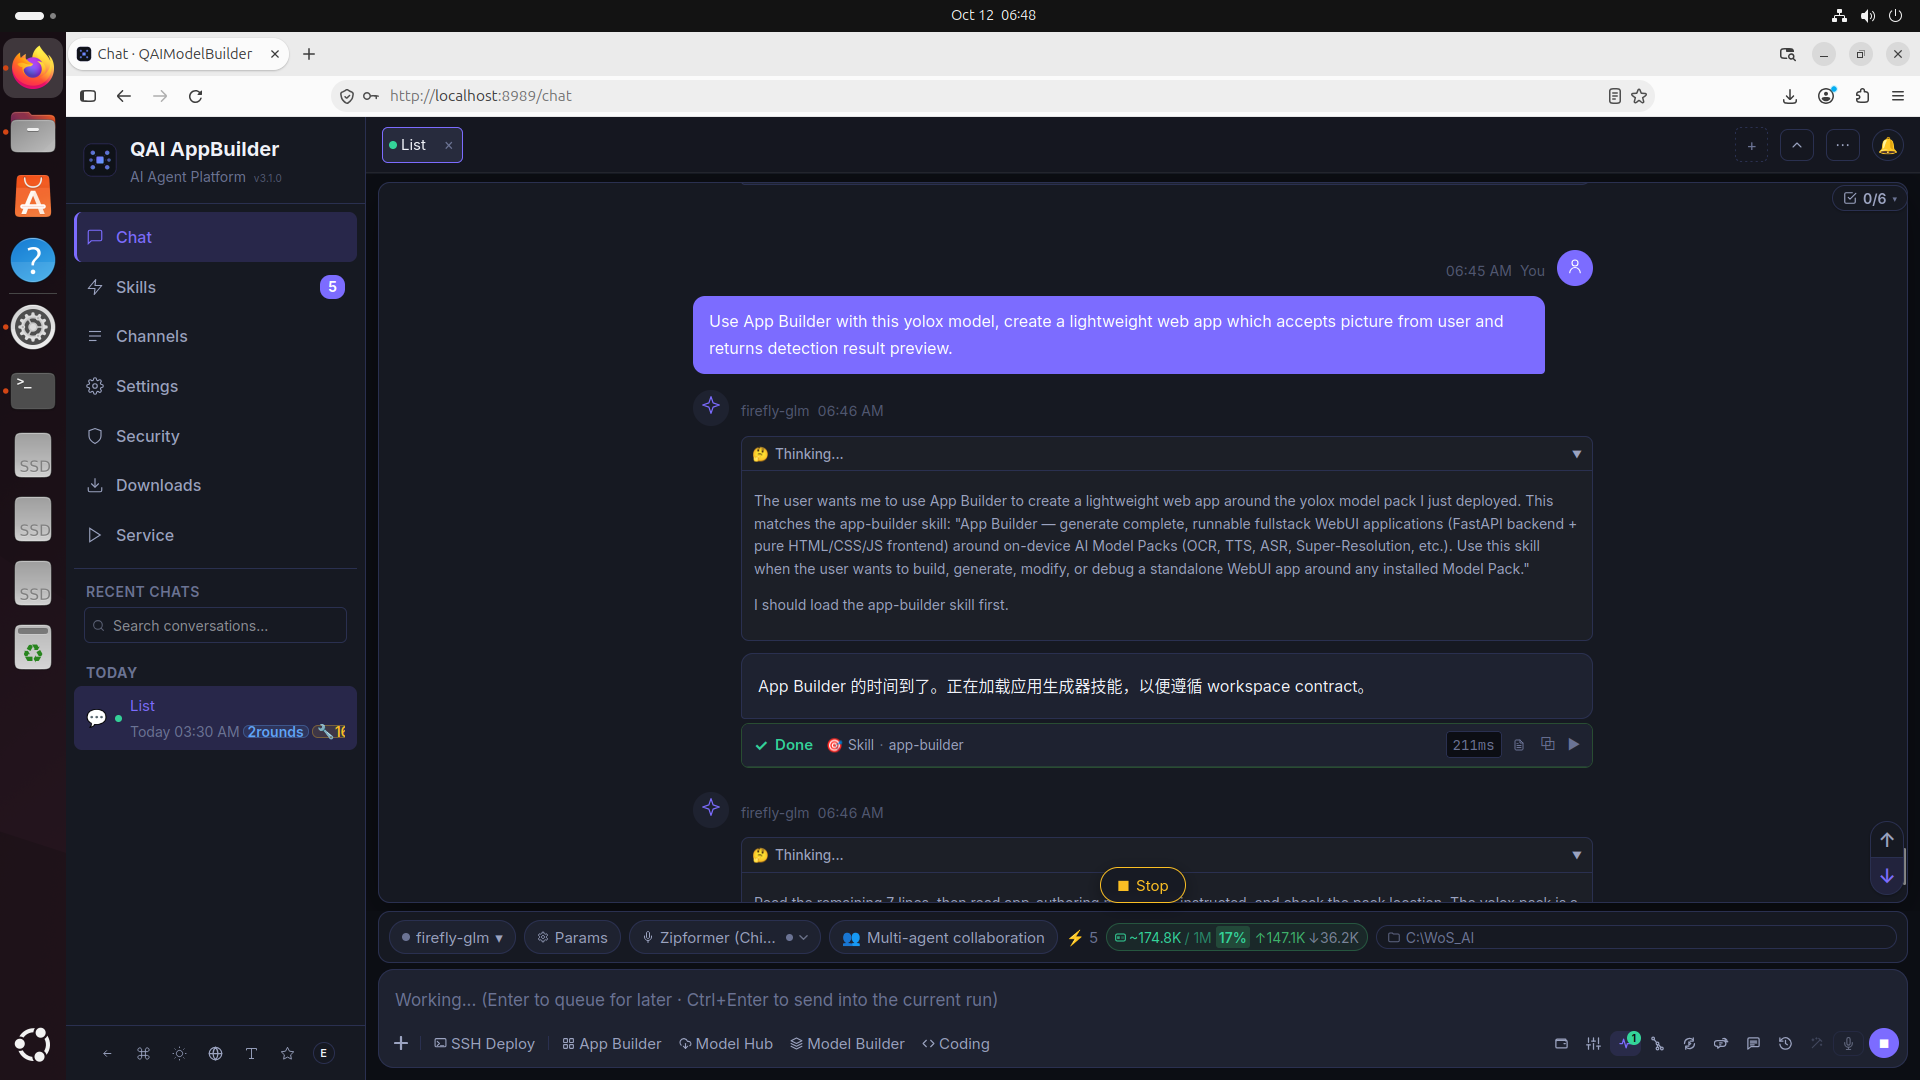Screen dimensions: 1920x1080
Task: Click the chat message input box
Action: pyautogui.click(x=1142, y=999)
